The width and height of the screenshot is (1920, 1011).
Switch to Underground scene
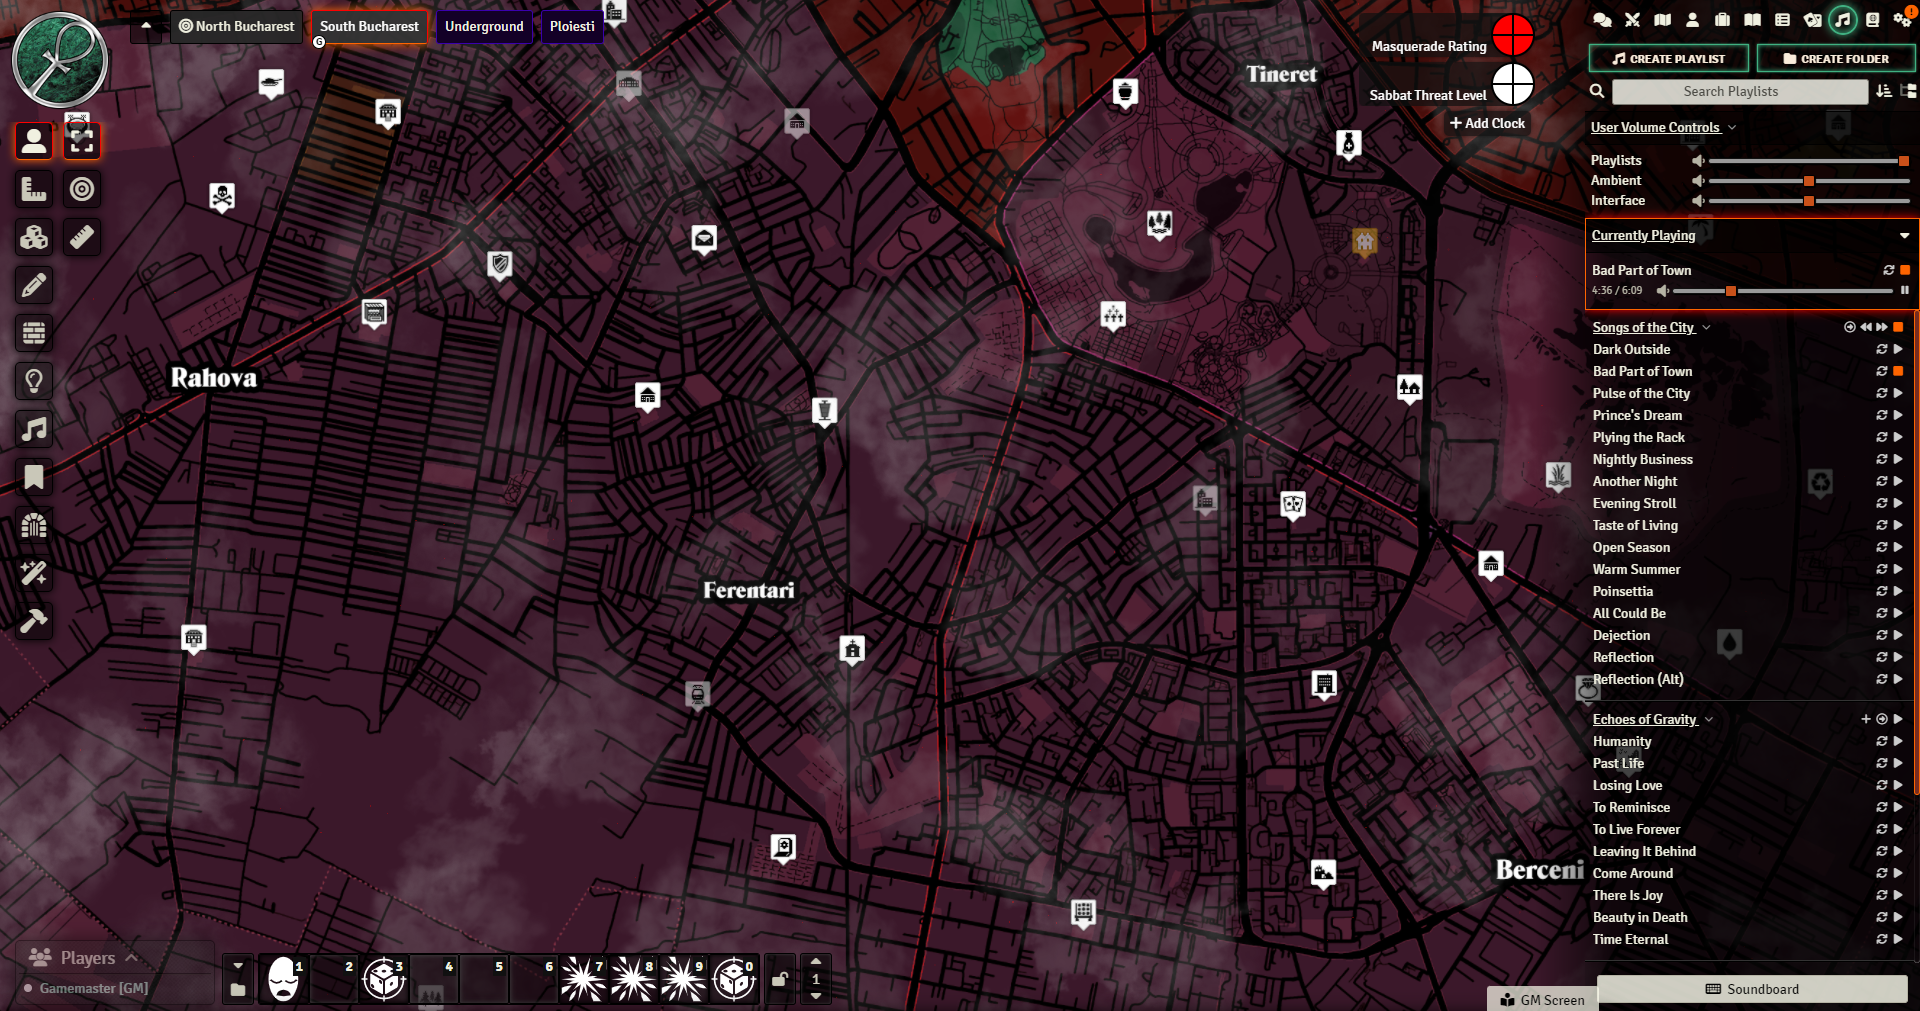coord(484,26)
